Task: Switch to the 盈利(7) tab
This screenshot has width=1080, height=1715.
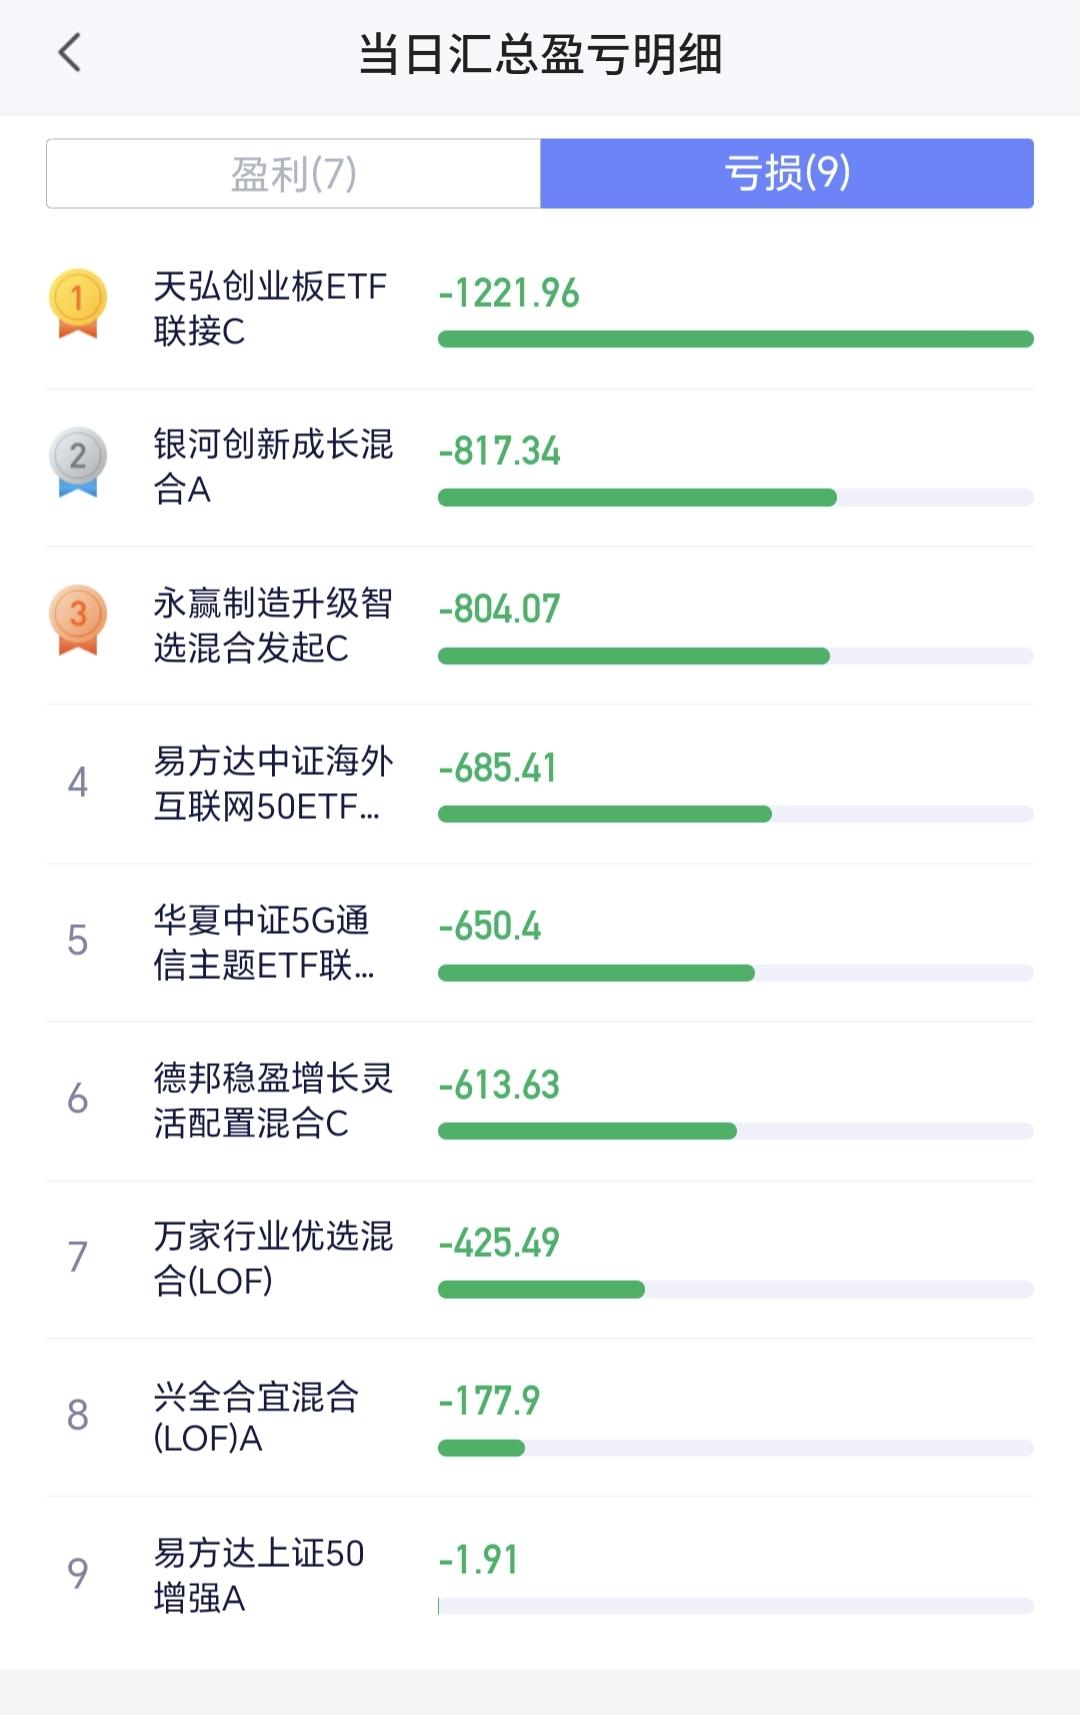Action: click(x=294, y=174)
